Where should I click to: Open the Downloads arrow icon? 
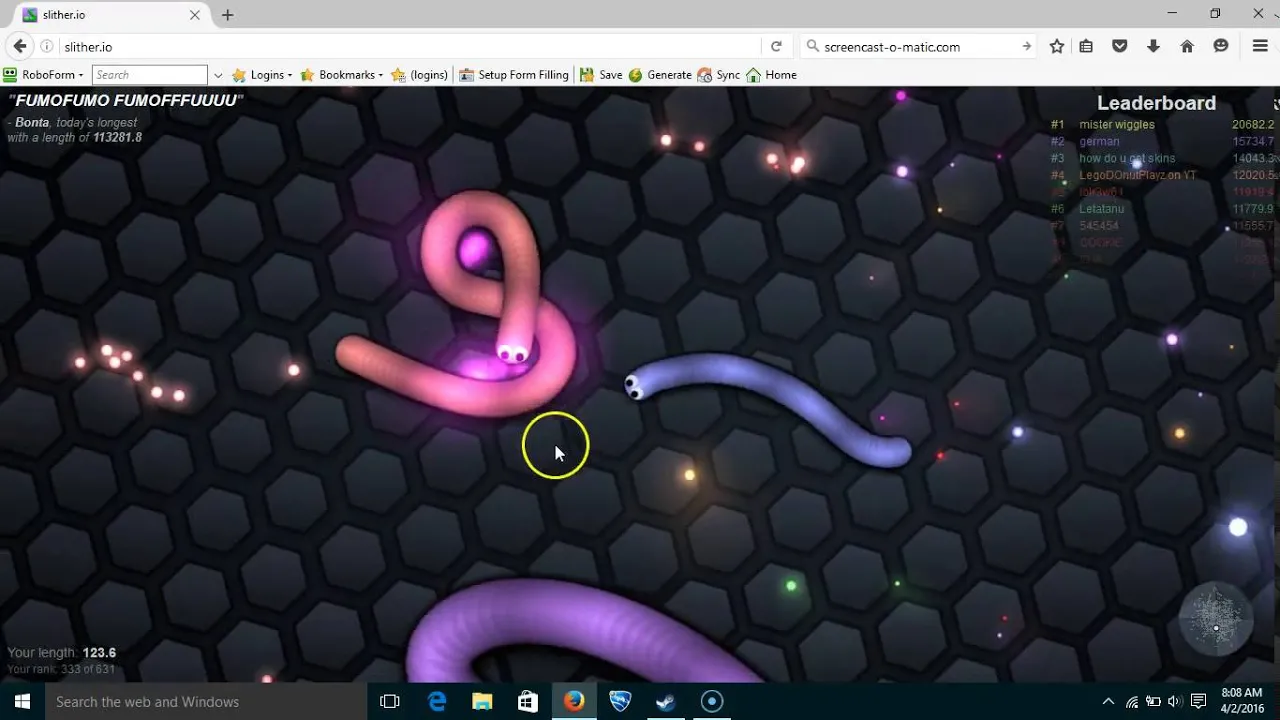point(1153,46)
